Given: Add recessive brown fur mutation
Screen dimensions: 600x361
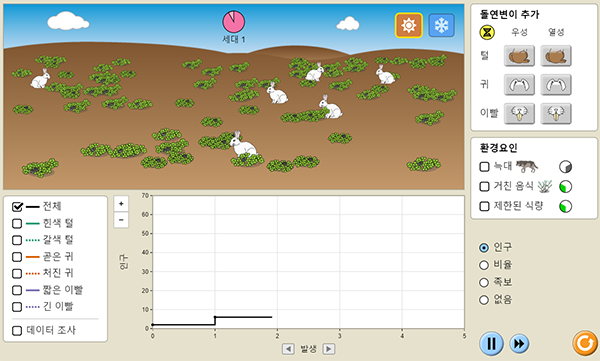Looking at the screenshot, I should [x=556, y=56].
